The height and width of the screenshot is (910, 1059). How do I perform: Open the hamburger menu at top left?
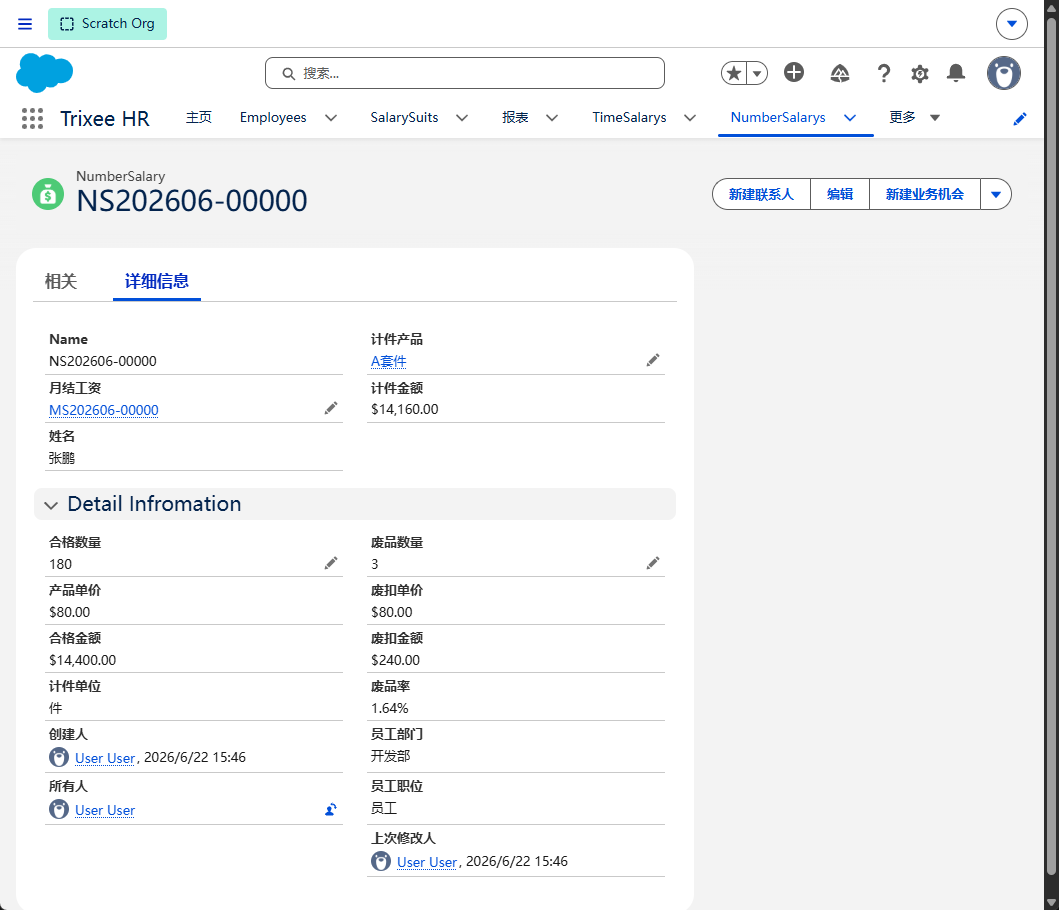pos(25,24)
